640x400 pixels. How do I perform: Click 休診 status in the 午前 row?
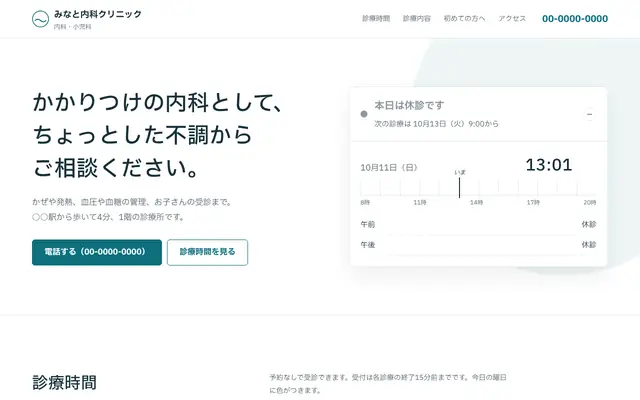589,224
